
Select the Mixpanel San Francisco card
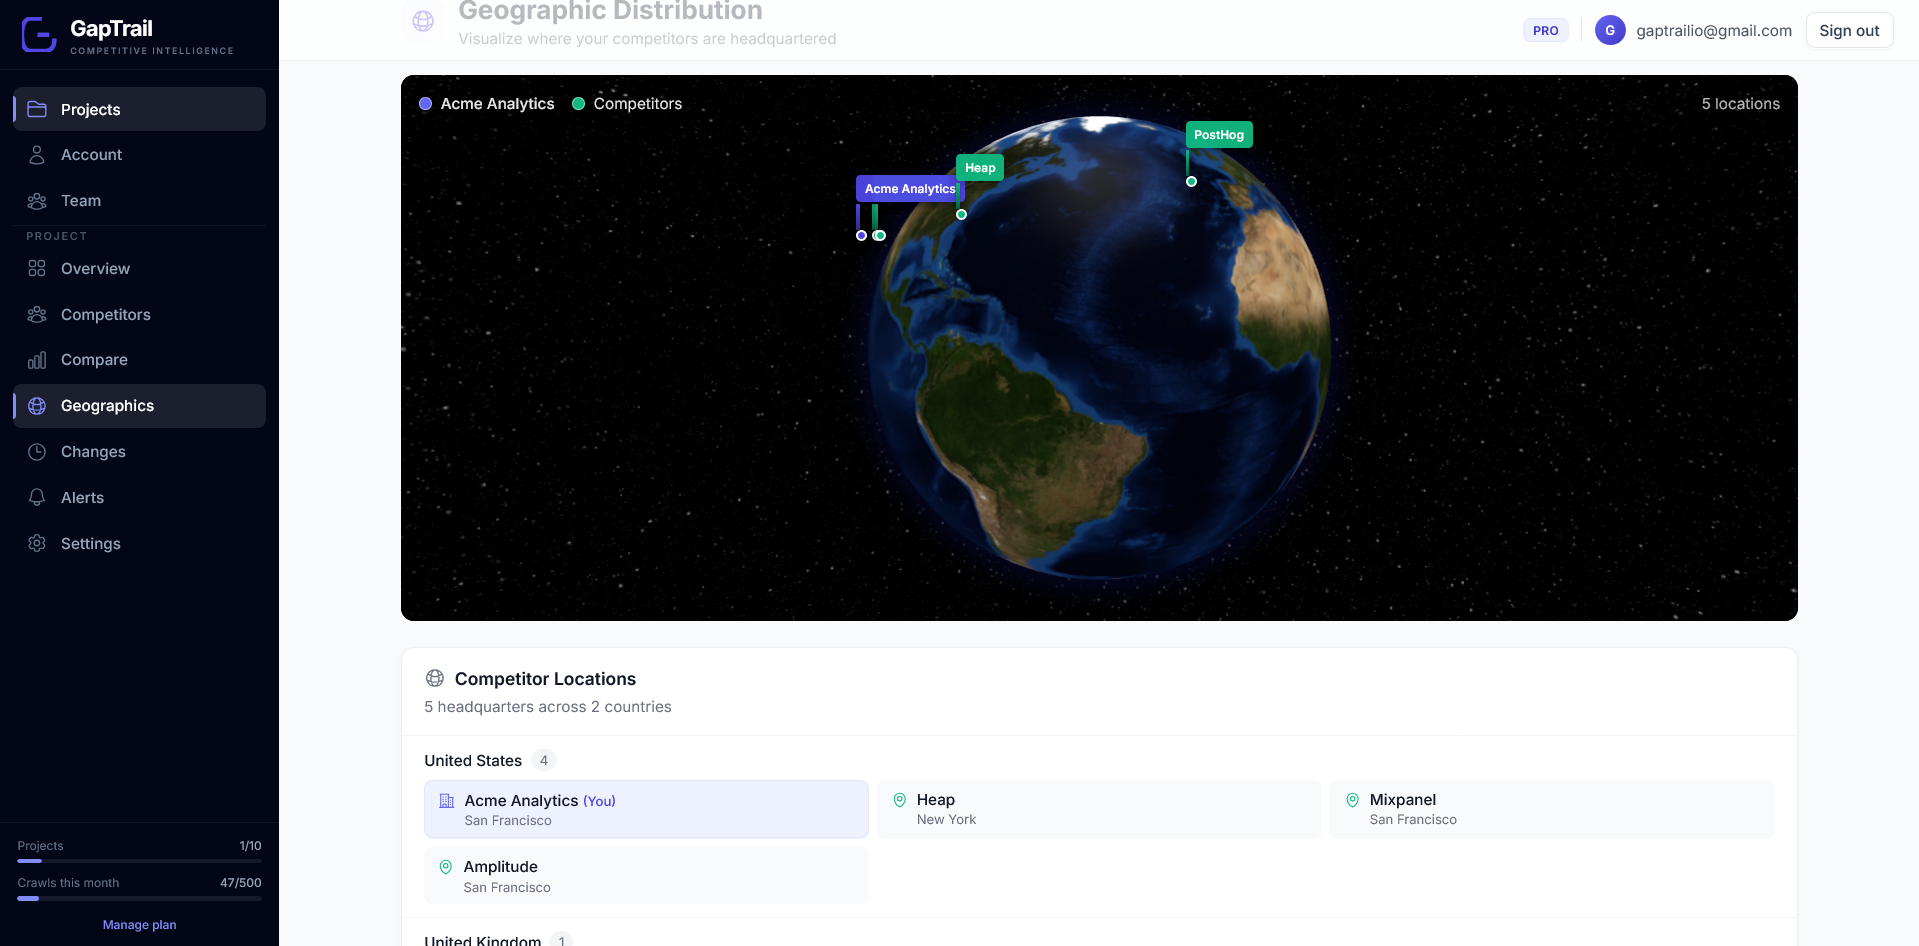click(x=1552, y=809)
